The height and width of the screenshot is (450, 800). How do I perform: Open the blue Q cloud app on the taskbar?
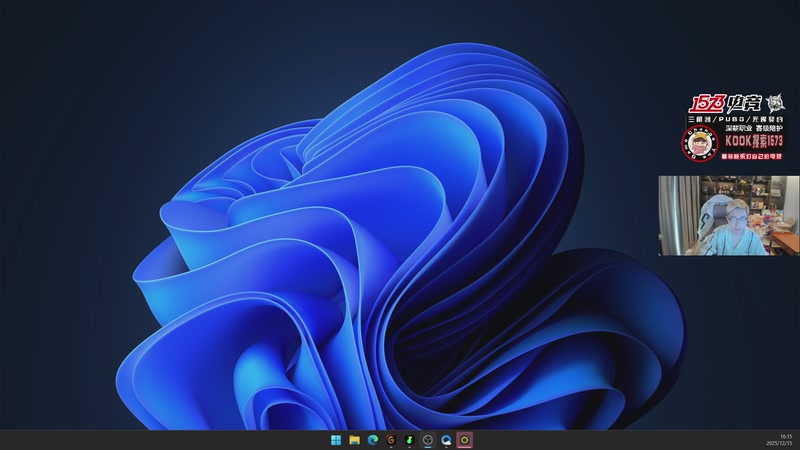(446, 440)
